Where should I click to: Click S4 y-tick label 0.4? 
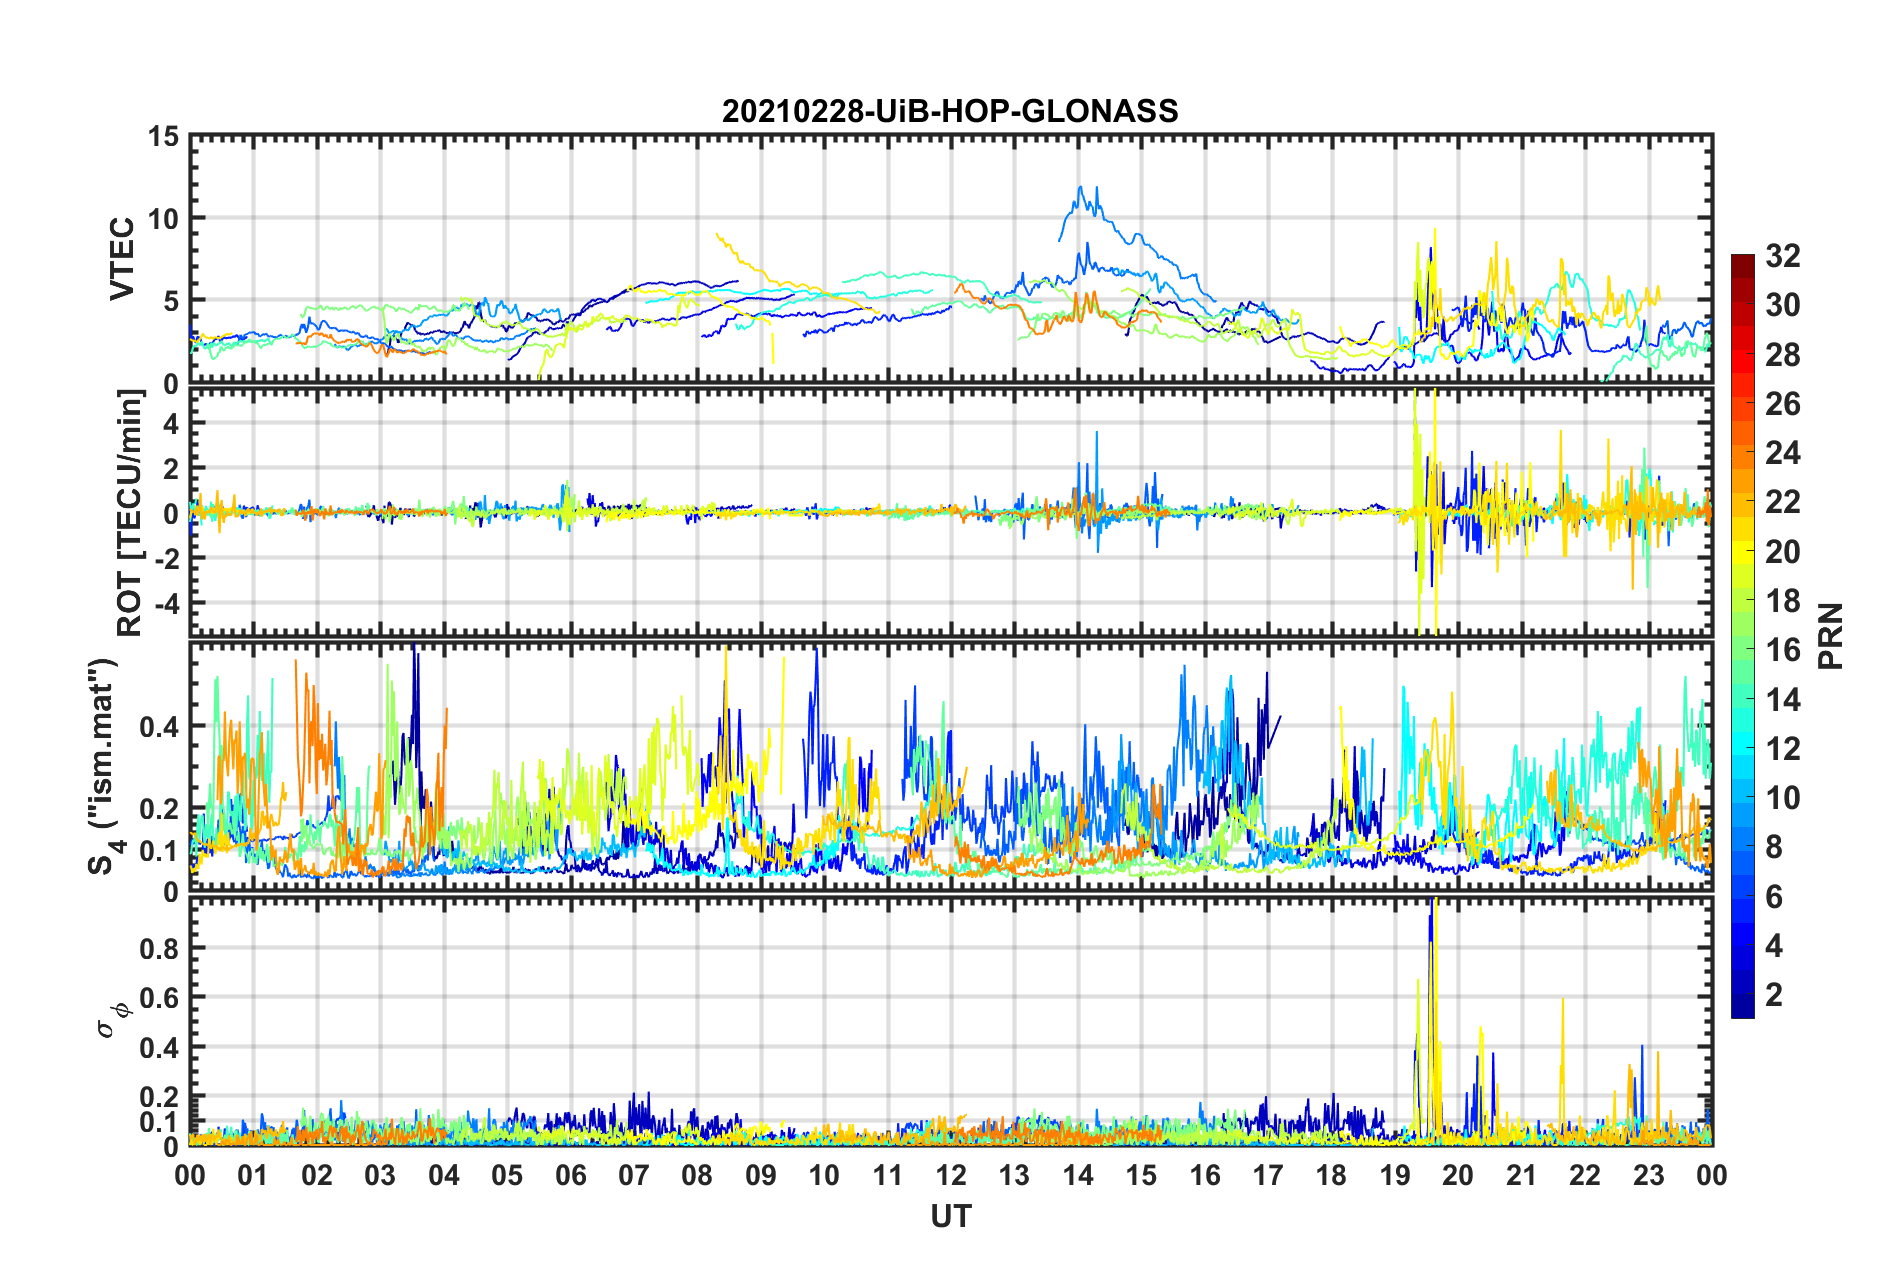pyautogui.click(x=161, y=726)
